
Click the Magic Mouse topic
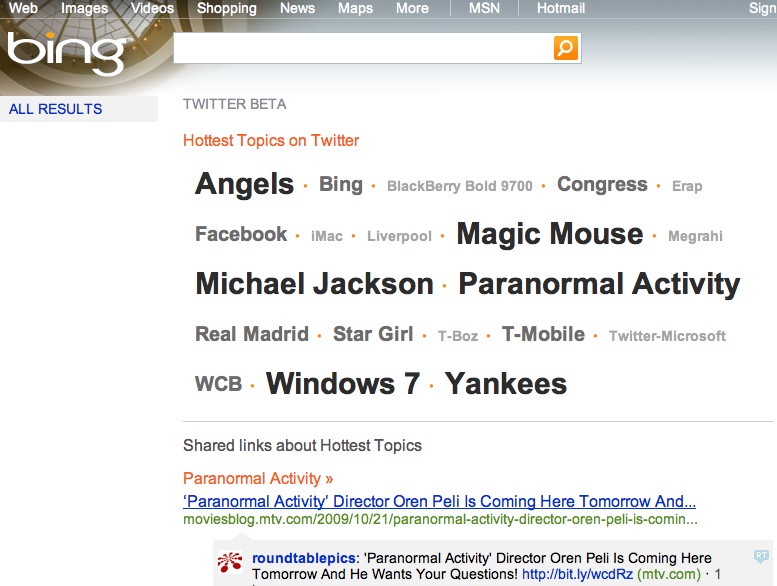(550, 233)
